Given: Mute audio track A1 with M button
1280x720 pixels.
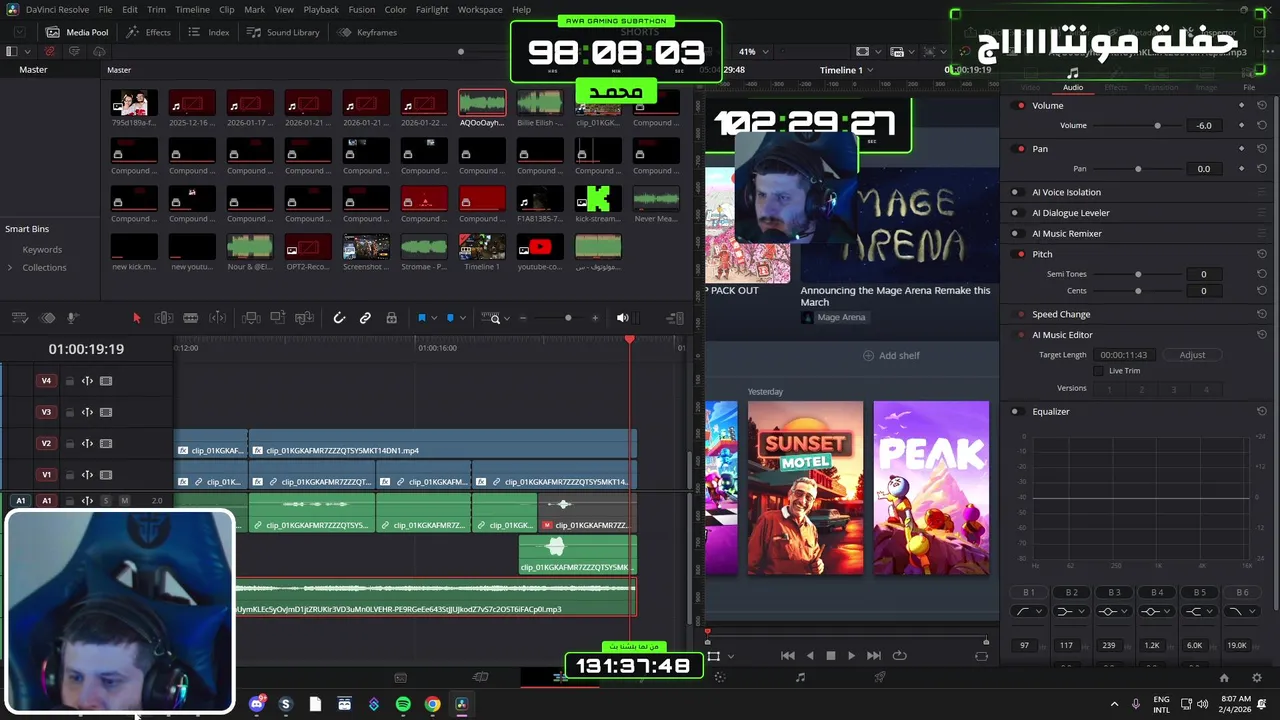Looking at the screenshot, I should [124, 501].
